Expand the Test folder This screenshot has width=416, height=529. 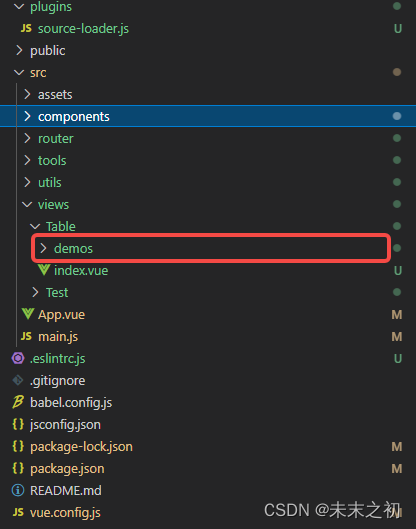pos(35,292)
